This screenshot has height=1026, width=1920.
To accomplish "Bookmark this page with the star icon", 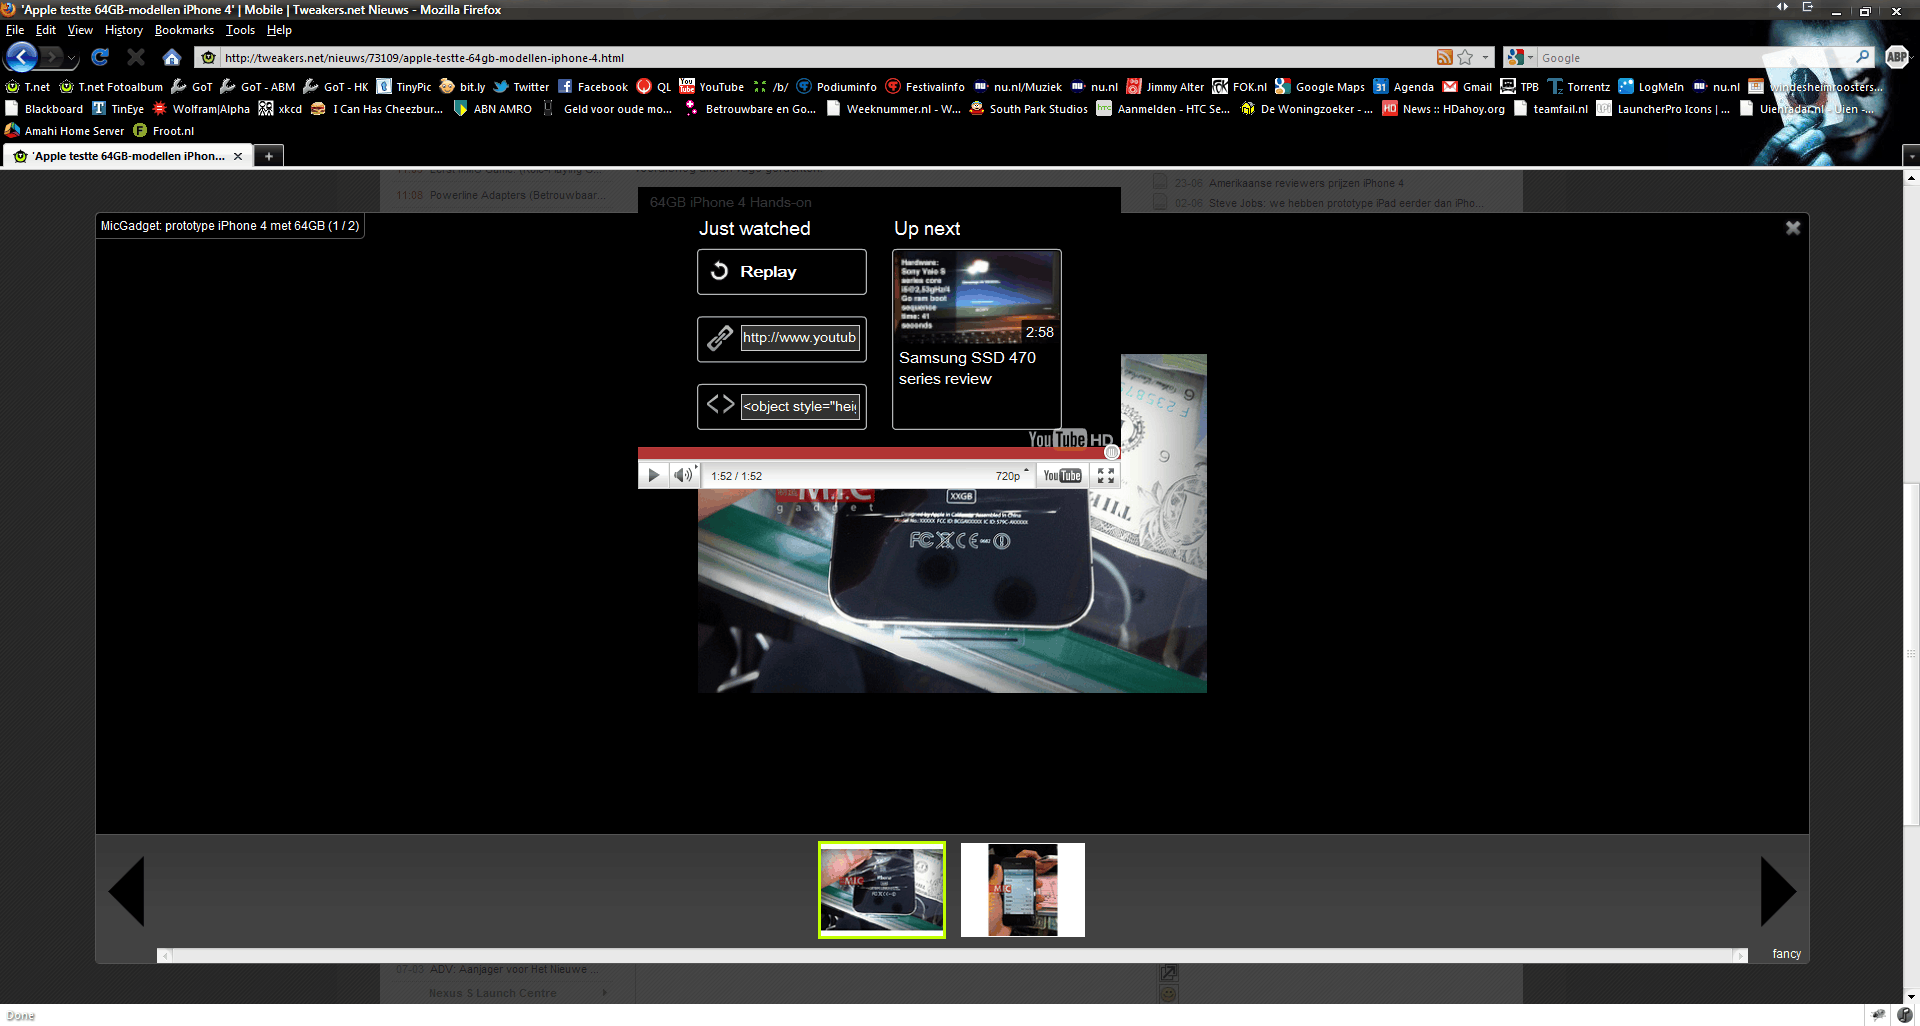I will pyautogui.click(x=1465, y=57).
